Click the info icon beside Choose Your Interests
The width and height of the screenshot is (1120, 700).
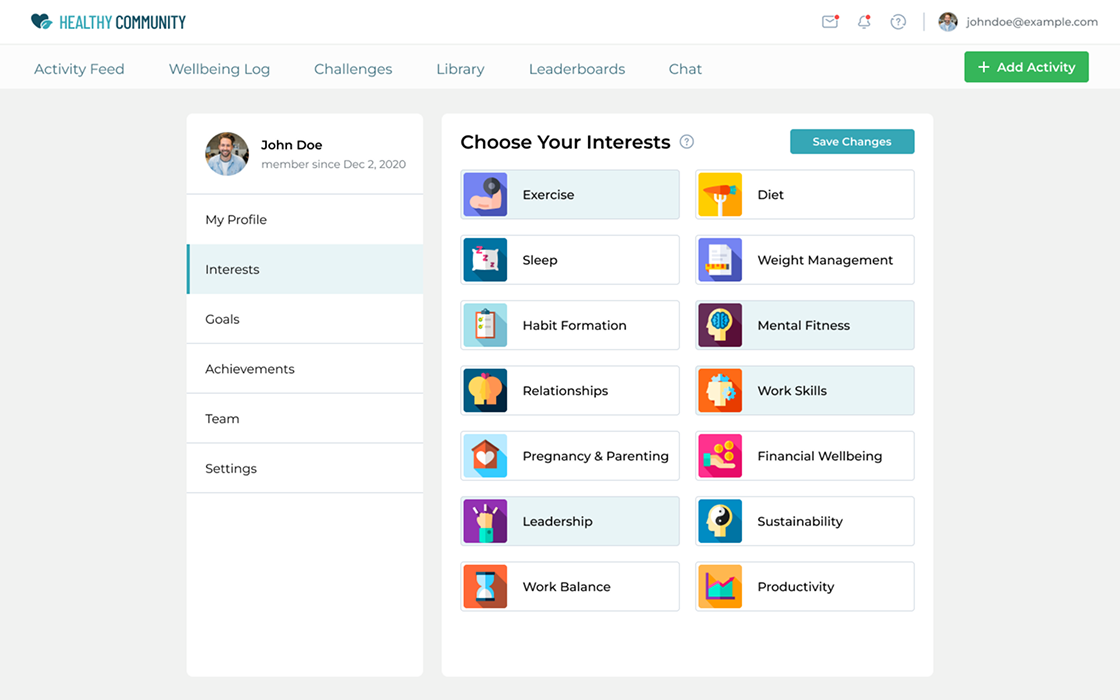click(x=687, y=142)
